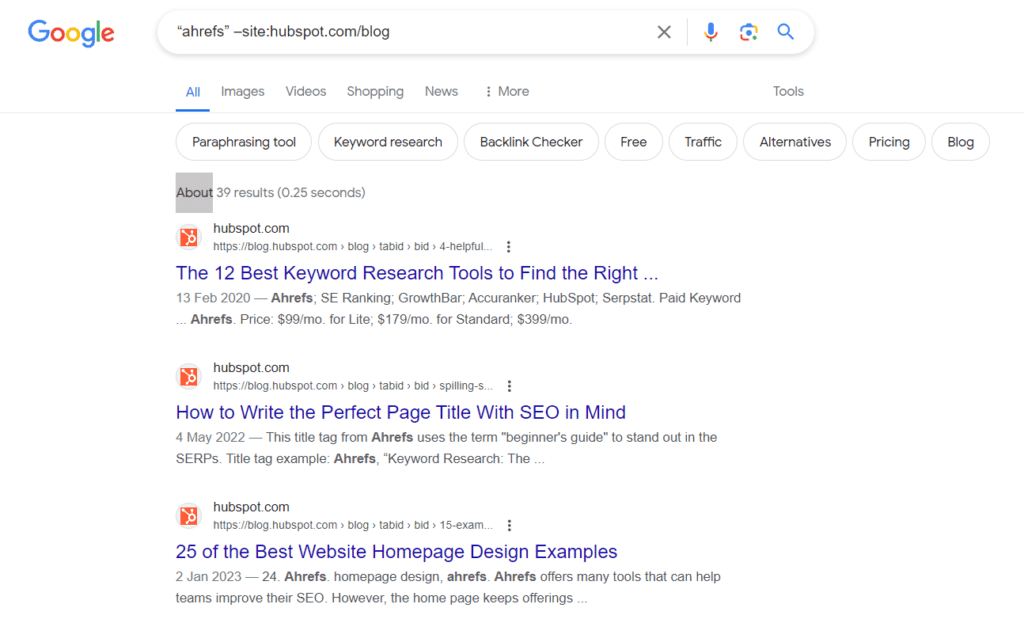Start voice search with the microphone icon

pyautogui.click(x=711, y=32)
